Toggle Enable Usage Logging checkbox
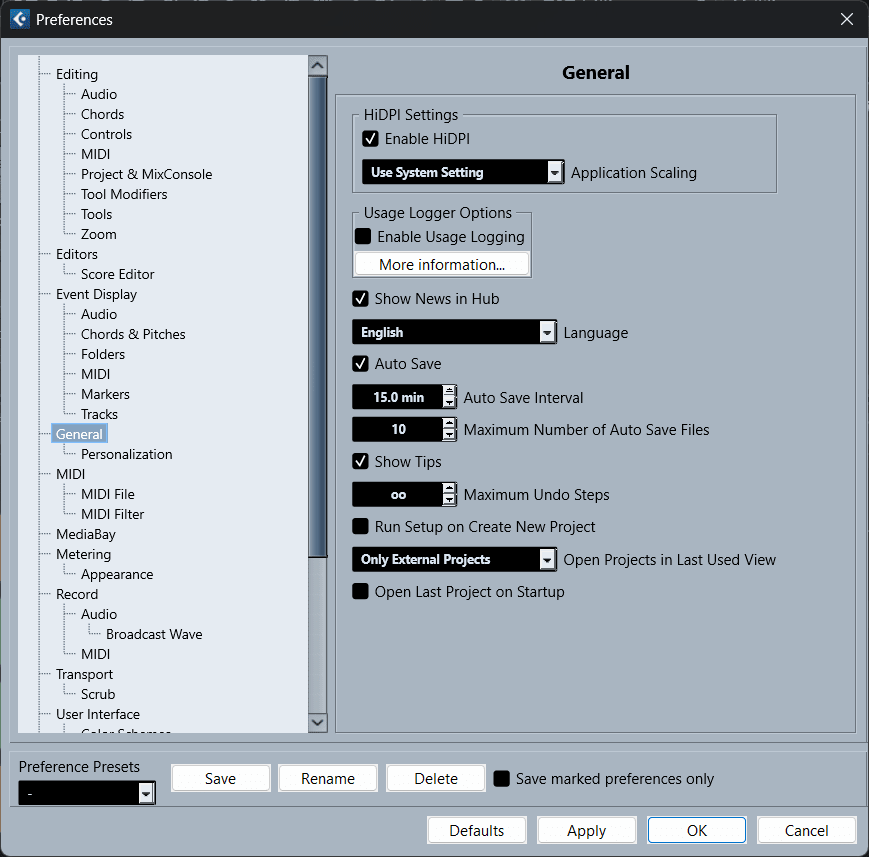Screen dimensions: 869x857 point(363,237)
